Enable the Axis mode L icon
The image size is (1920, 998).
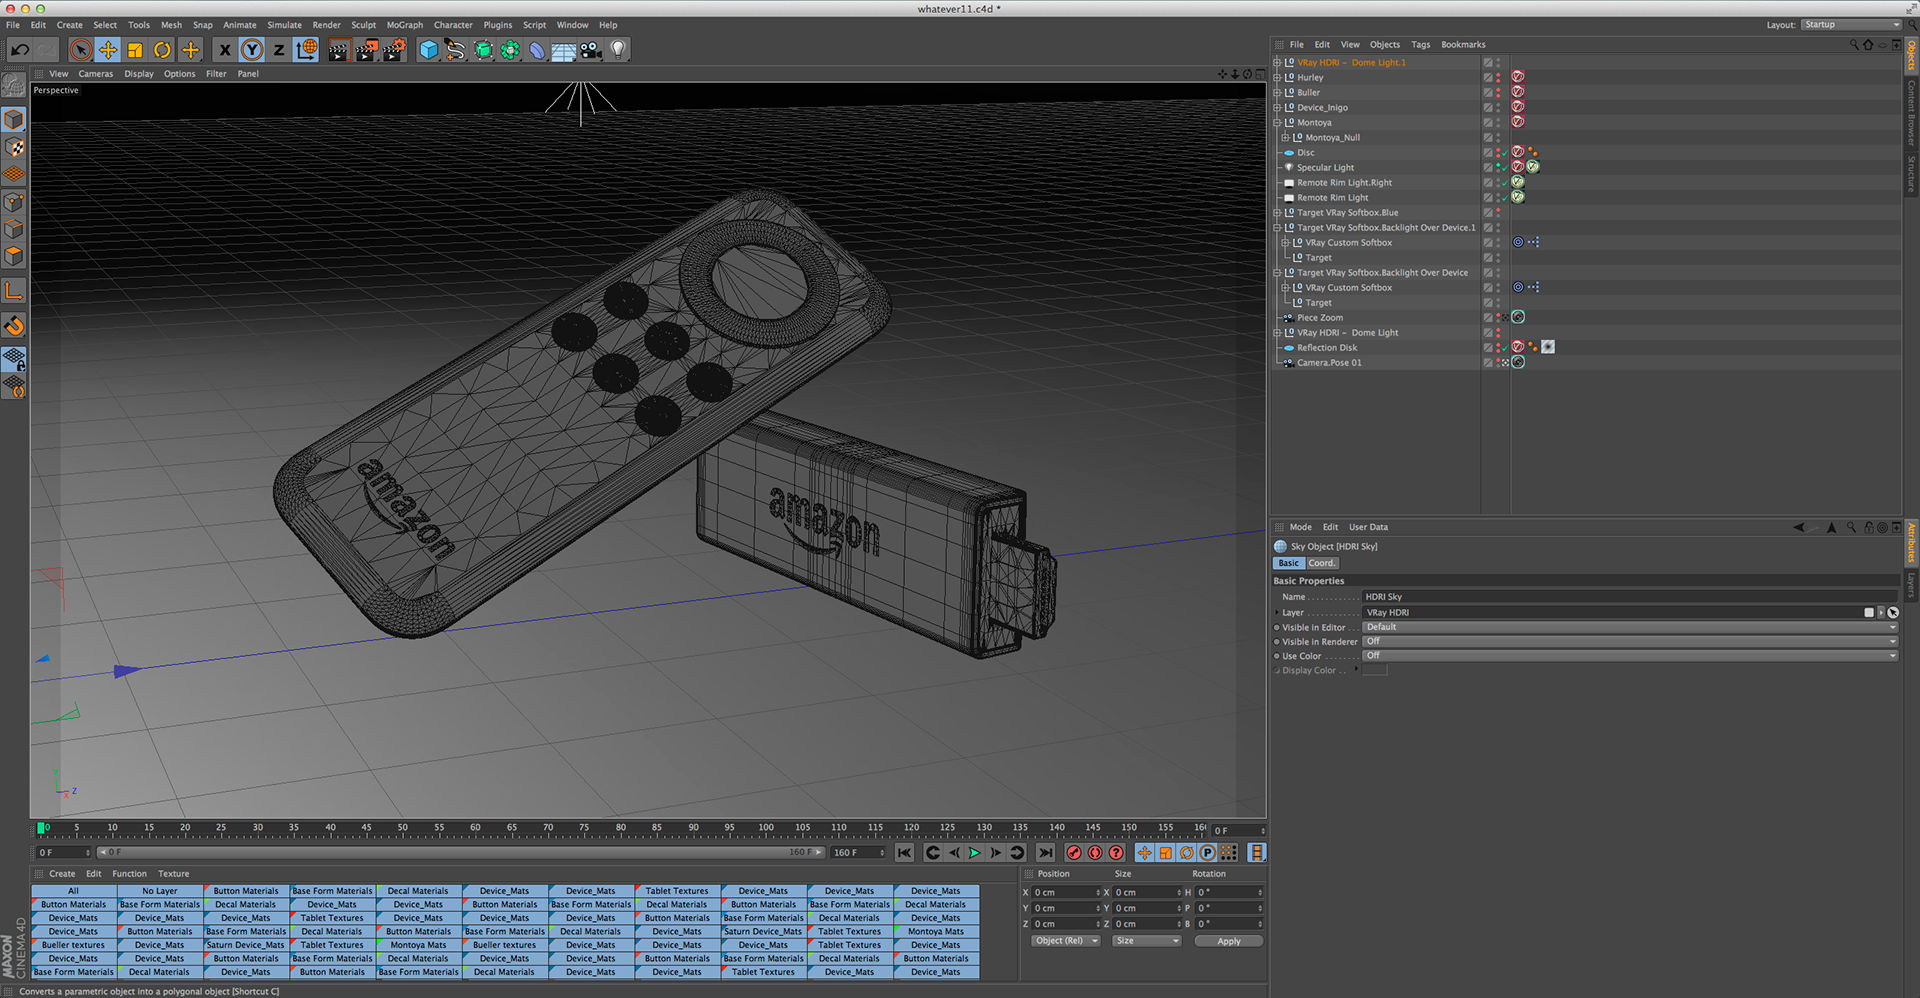point(14,291)
